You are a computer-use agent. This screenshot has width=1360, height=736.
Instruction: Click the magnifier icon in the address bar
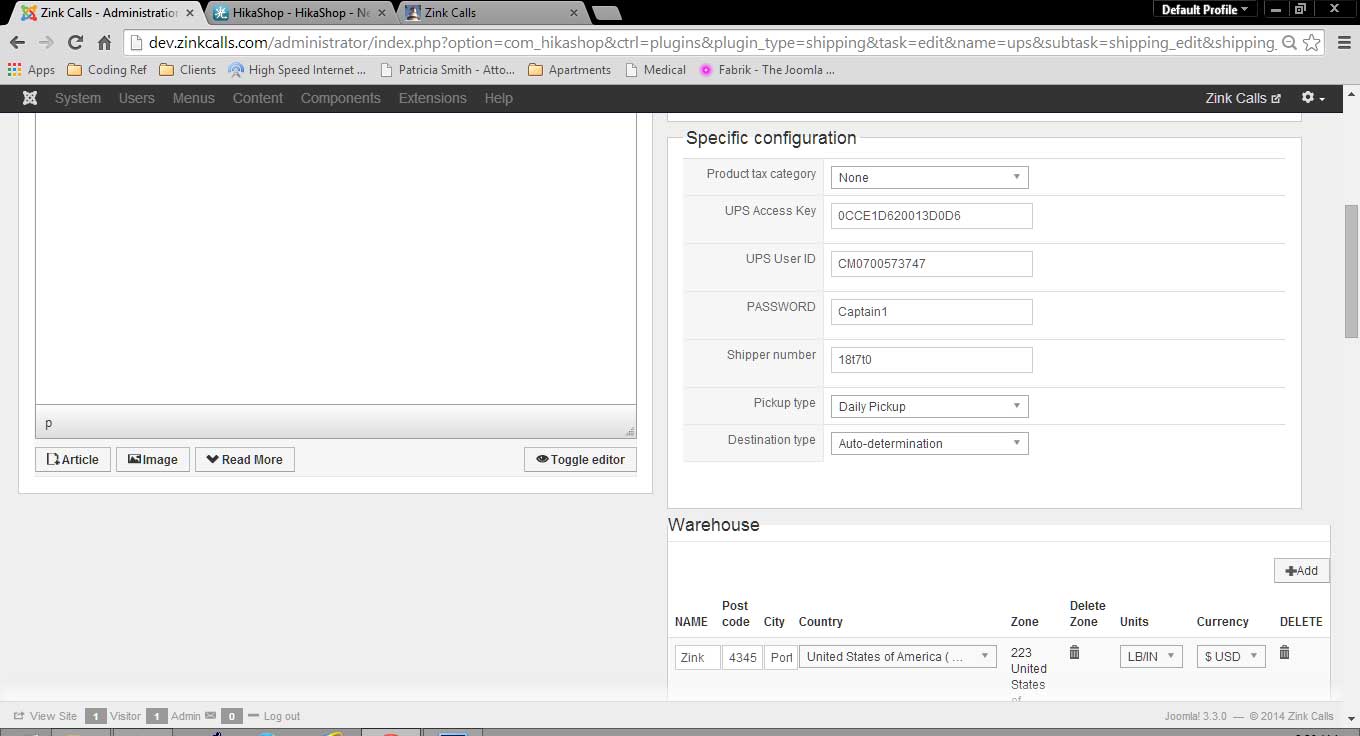pyautogui.click(x=1290, y=43)
